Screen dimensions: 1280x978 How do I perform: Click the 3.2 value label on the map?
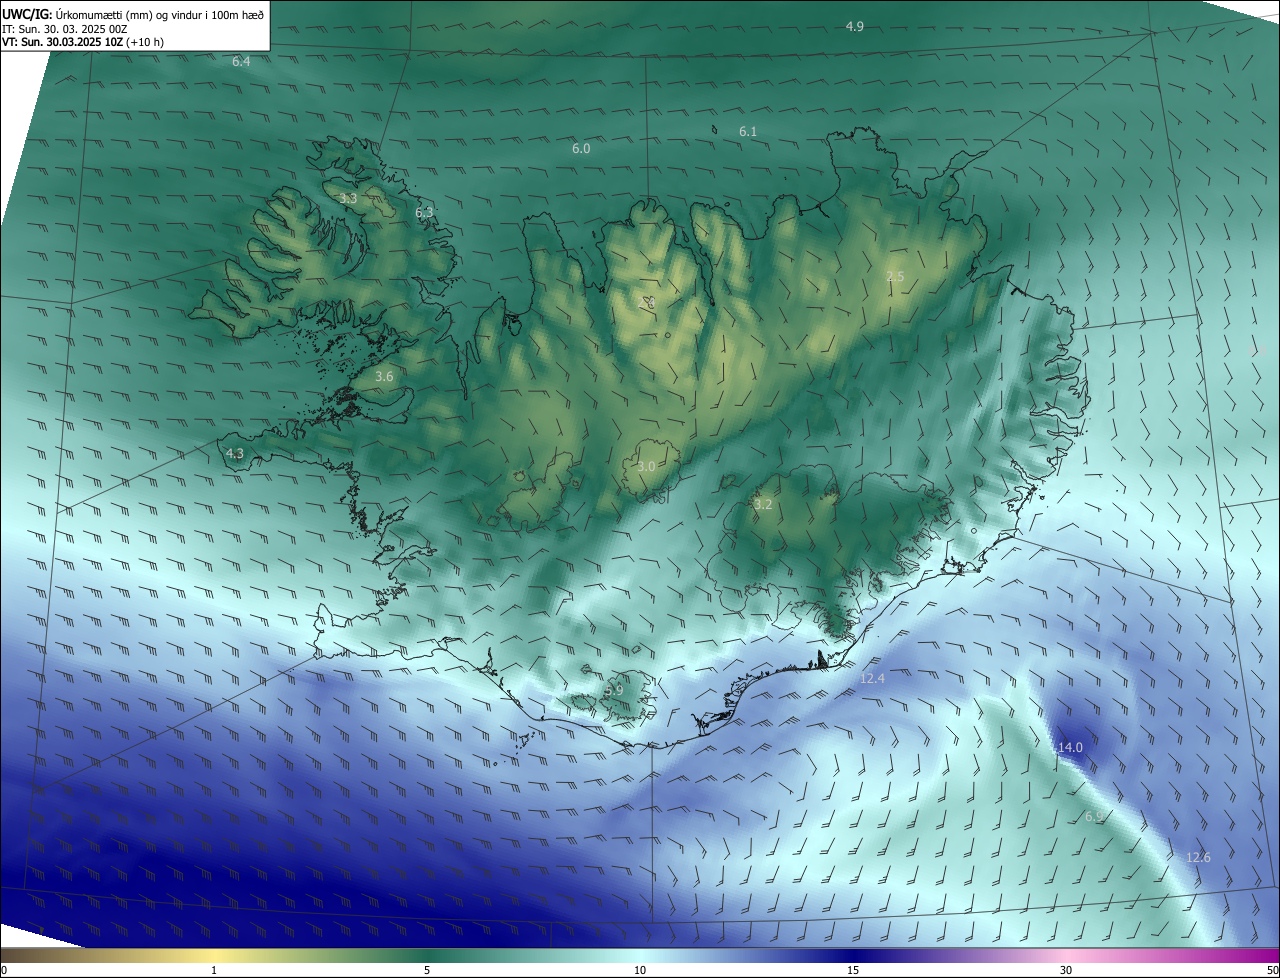click(763, 504)
